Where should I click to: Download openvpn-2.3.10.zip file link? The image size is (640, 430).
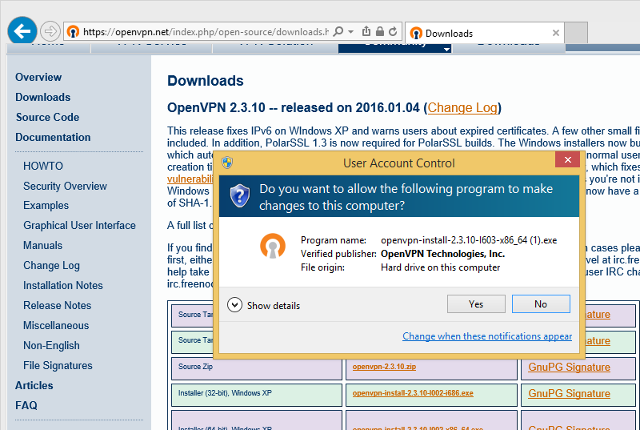pyautogui.click(x=384, y=366)
